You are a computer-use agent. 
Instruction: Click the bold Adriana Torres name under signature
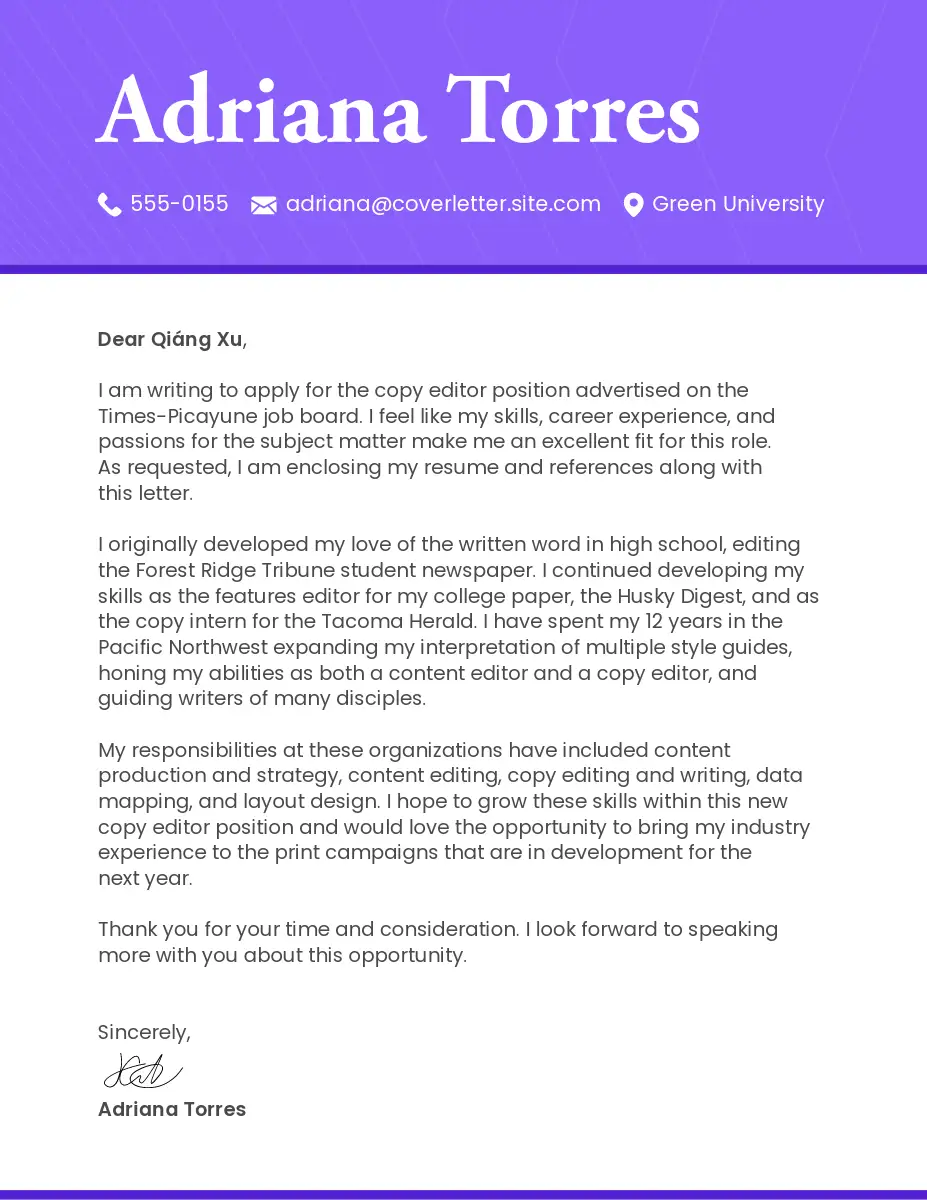pos(172,1109)
